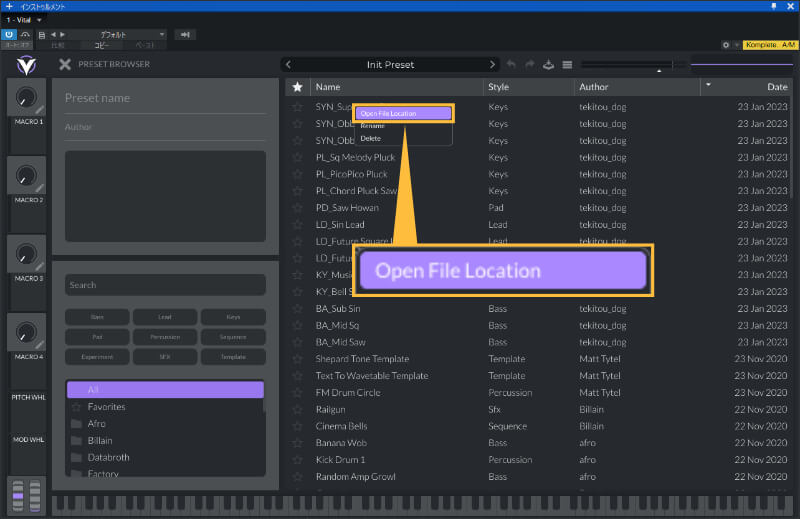Go to the previous preset with left chevron
The height and width of the screenshot is (519, 800).
click(288, 65)
